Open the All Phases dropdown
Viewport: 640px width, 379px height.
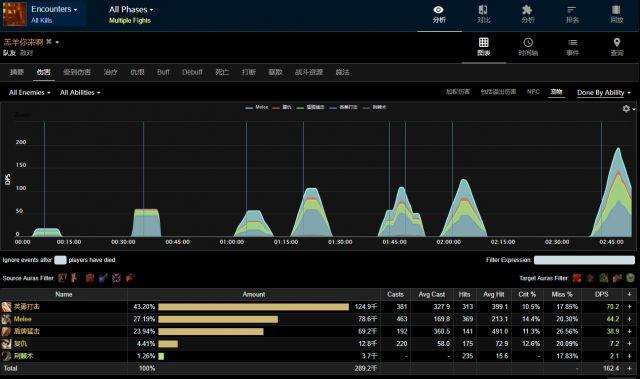point(131,9)
